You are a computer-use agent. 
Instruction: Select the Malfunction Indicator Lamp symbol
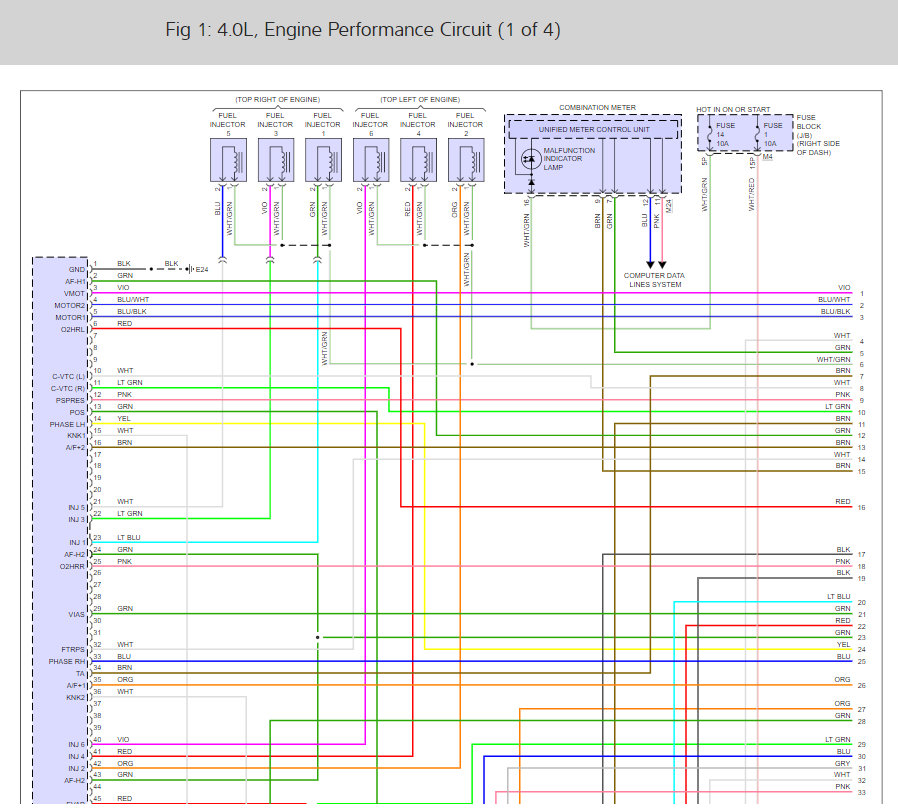pyautogui.click(x=531, y=159)
